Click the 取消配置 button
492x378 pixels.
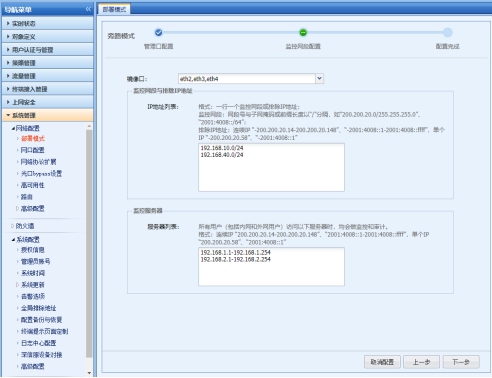(382, 362)
